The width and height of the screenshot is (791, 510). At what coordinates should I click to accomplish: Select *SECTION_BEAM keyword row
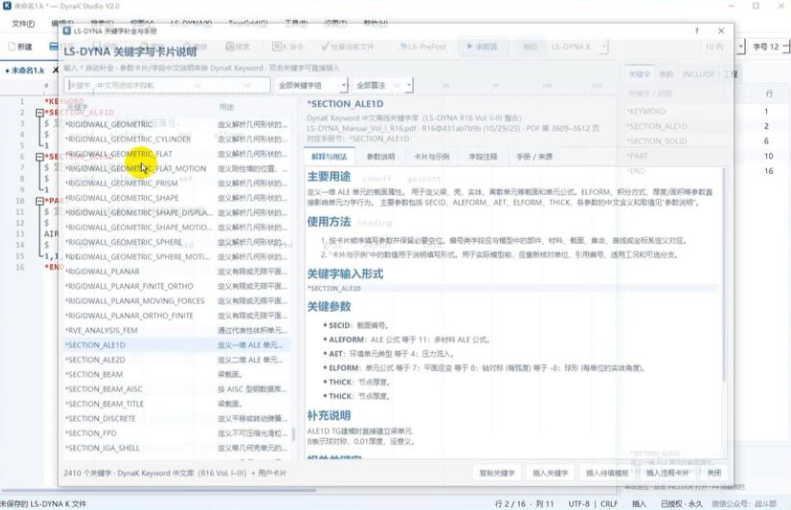click(x=176, y=374)
